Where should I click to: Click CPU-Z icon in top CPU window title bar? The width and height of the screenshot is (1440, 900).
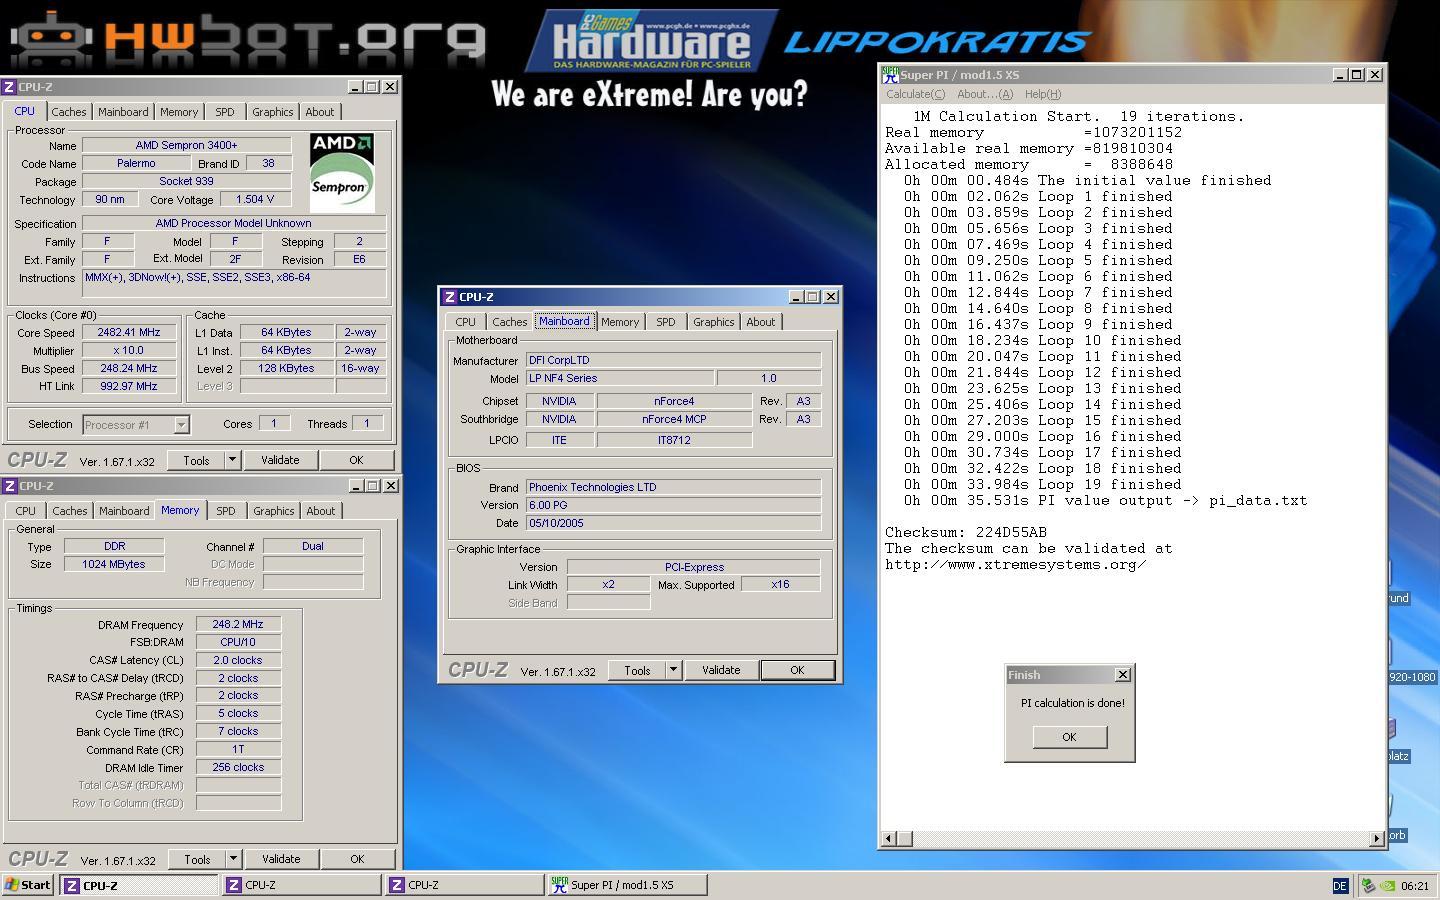click(9, 87)
